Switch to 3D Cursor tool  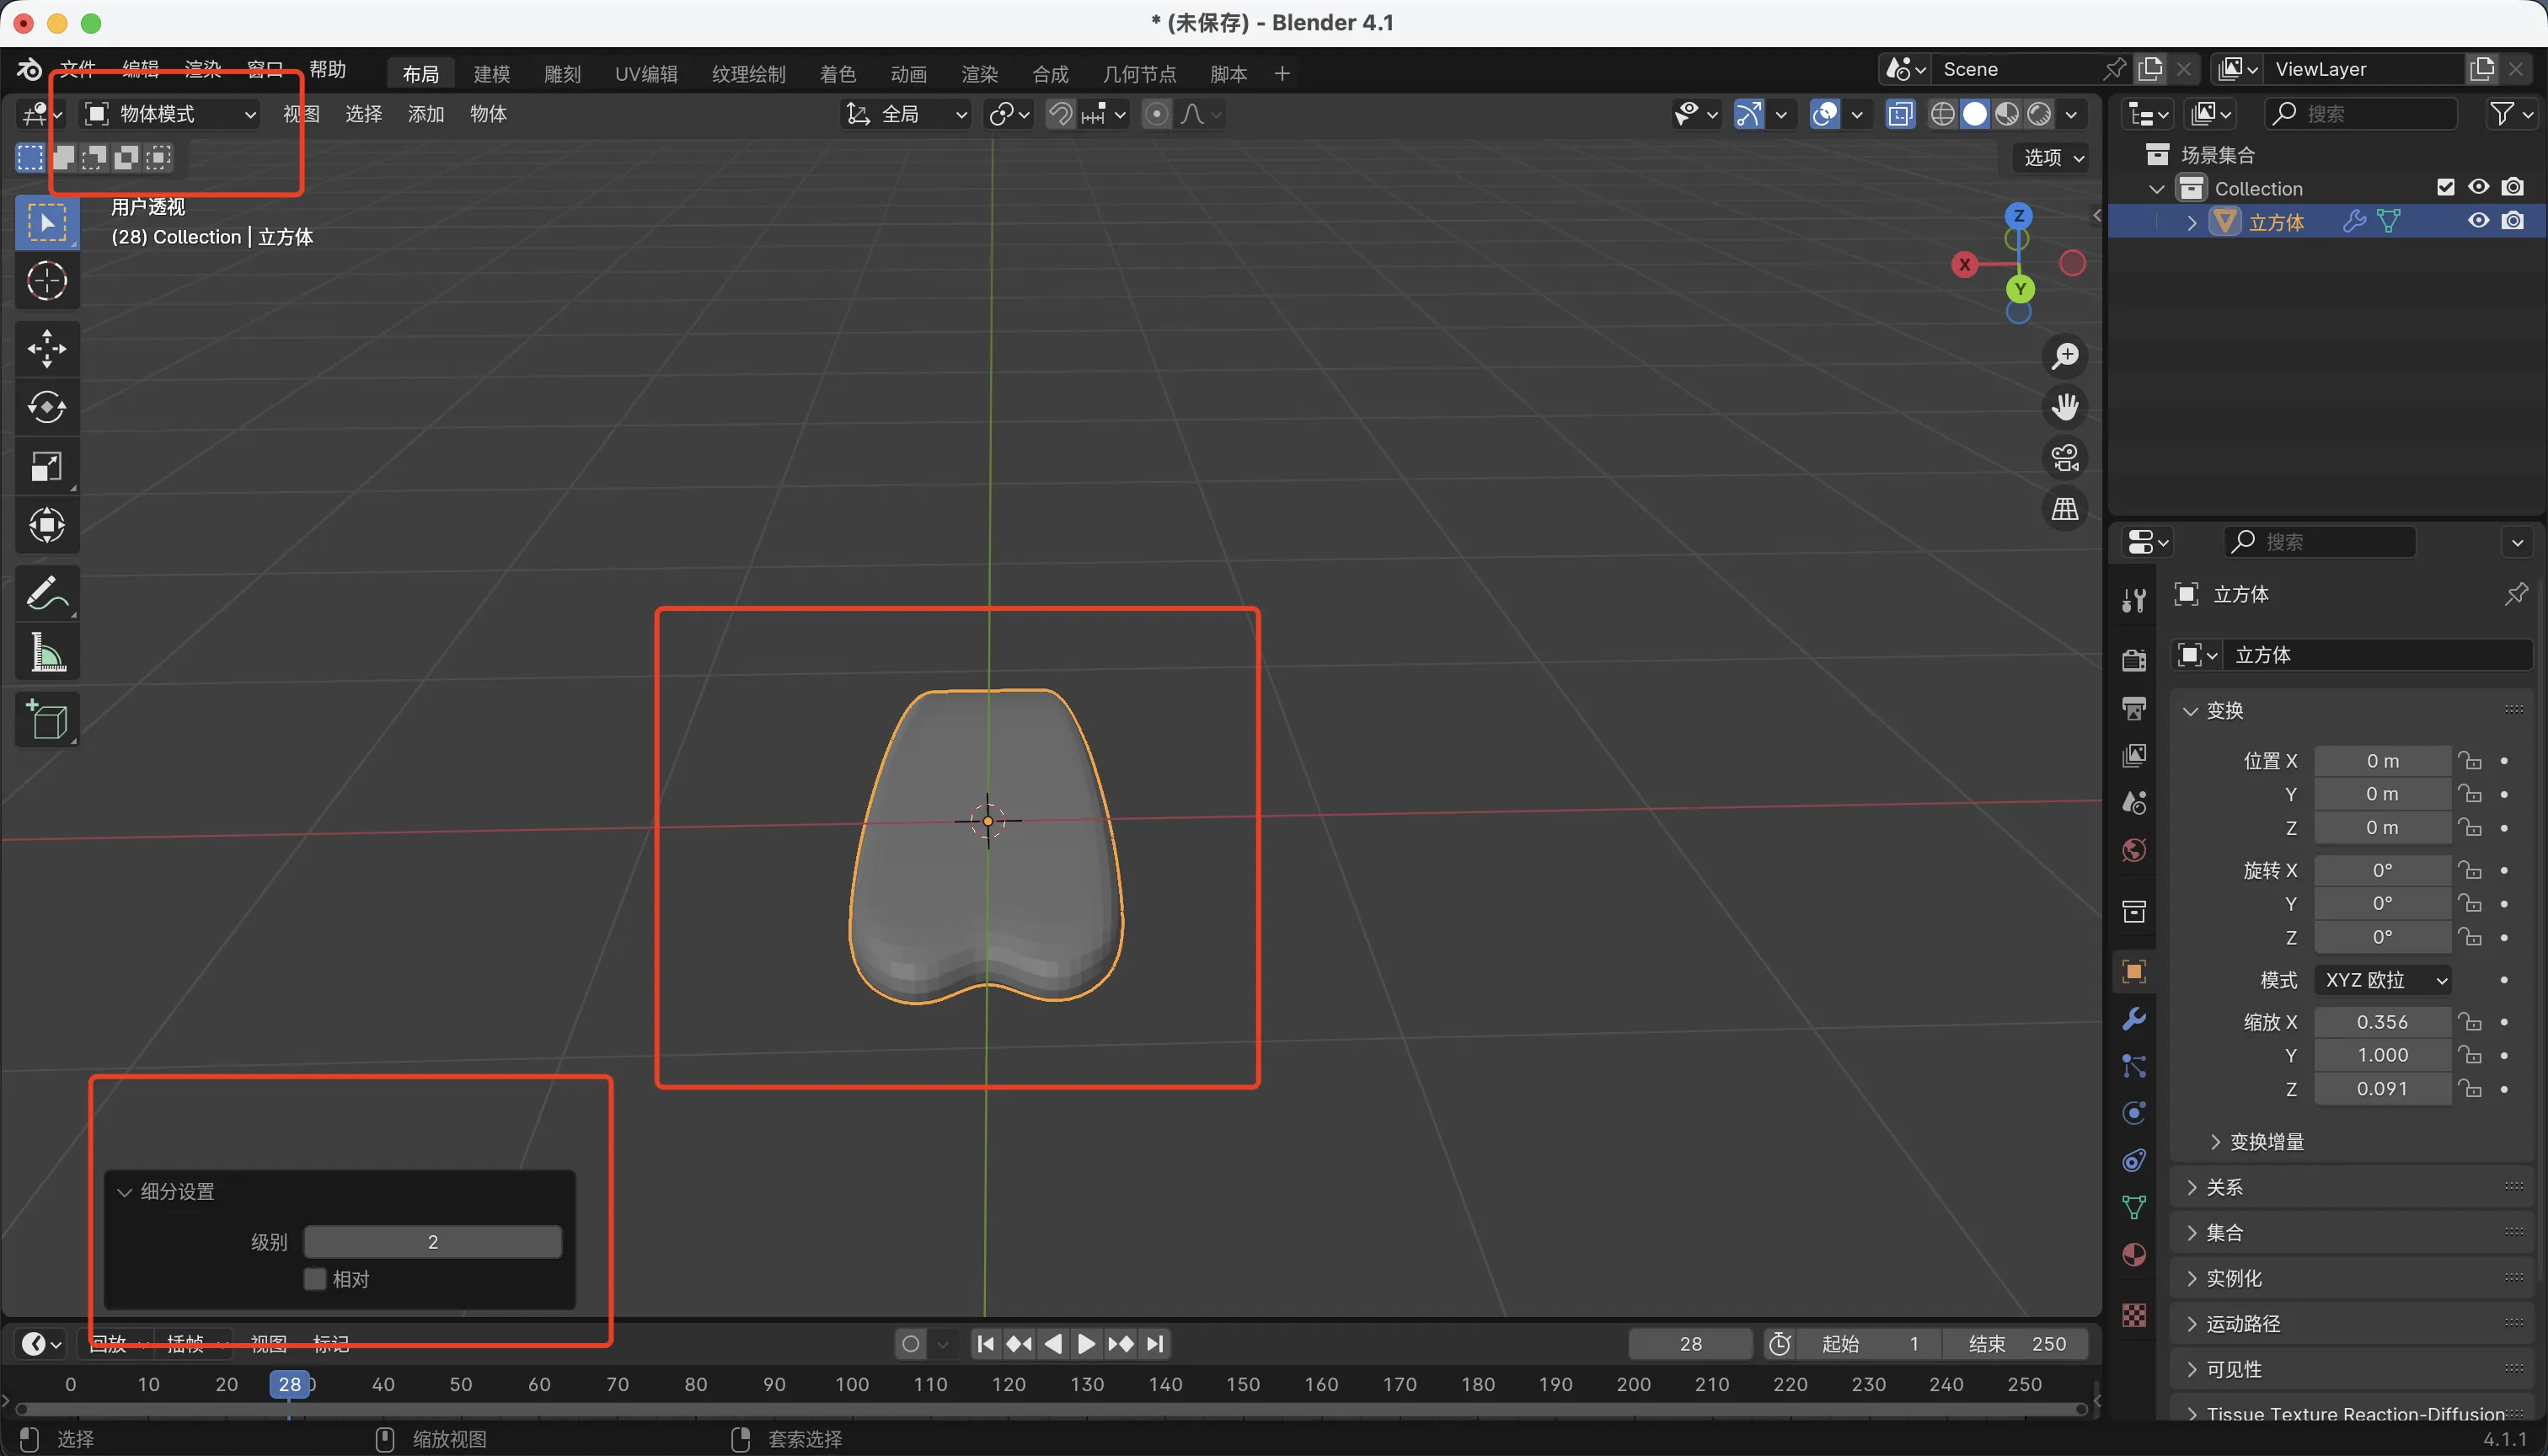[46, 281]
